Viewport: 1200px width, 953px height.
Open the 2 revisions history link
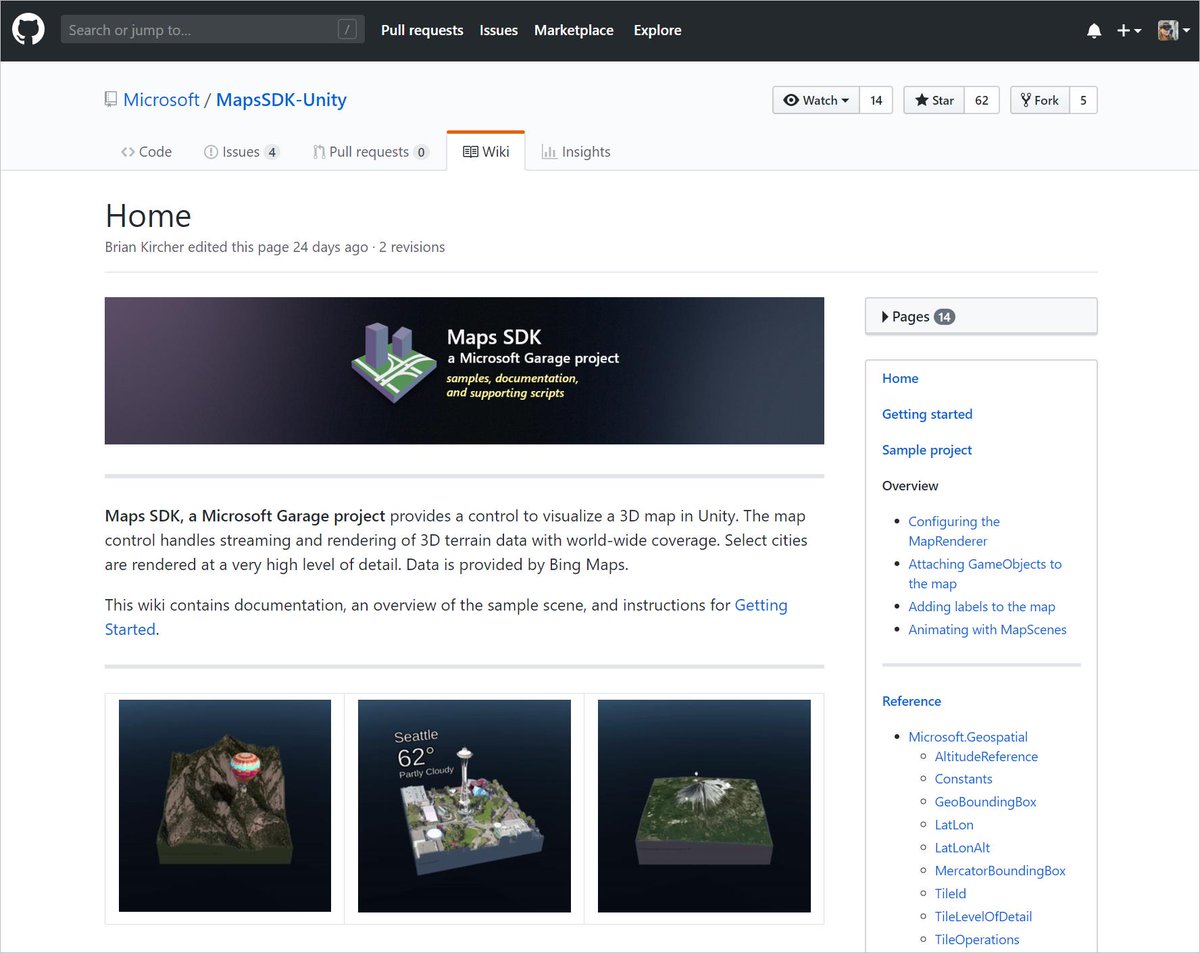click(412, 247)
